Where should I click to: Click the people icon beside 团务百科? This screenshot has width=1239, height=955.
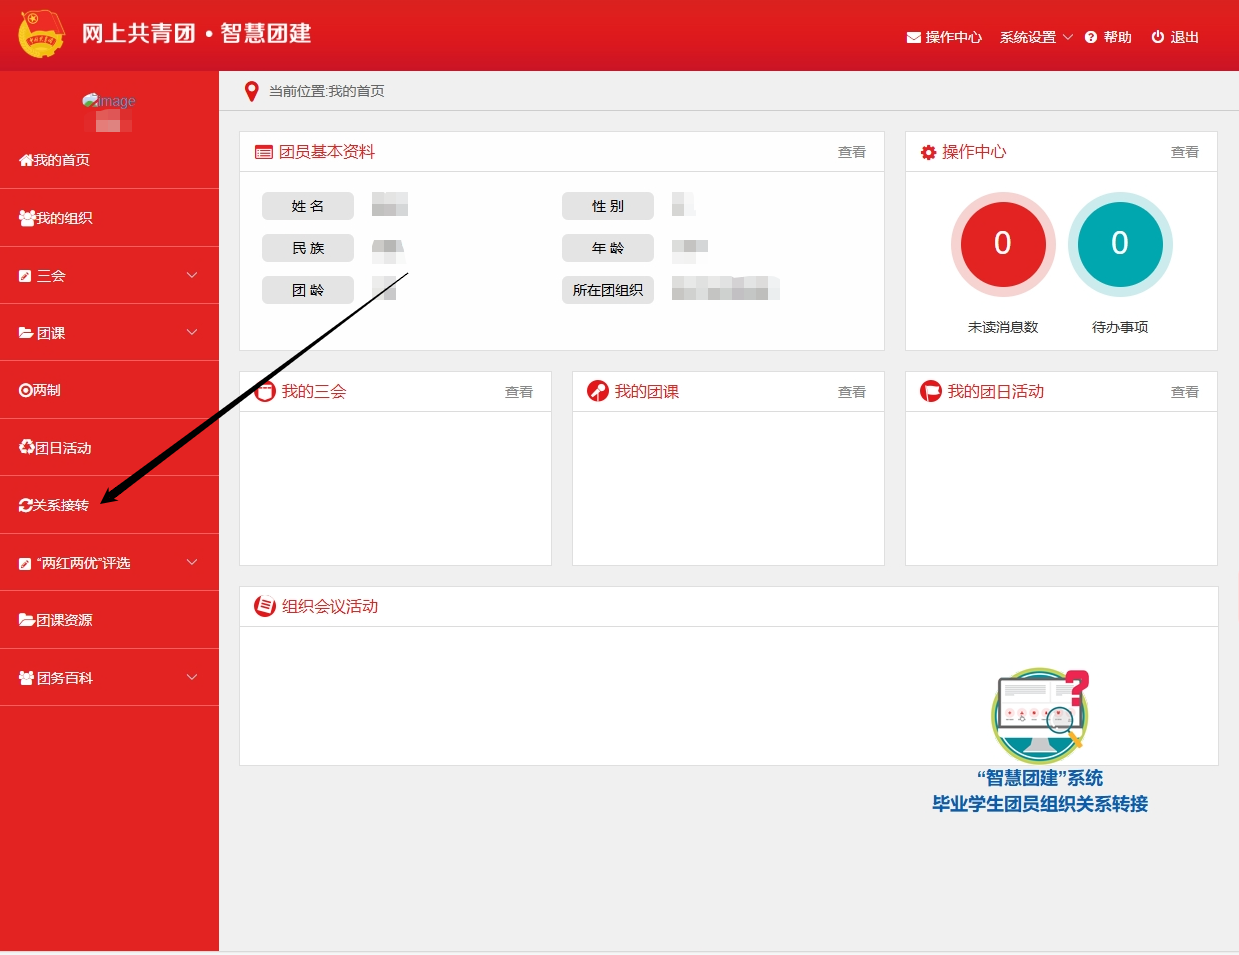(x=27, y=678)
